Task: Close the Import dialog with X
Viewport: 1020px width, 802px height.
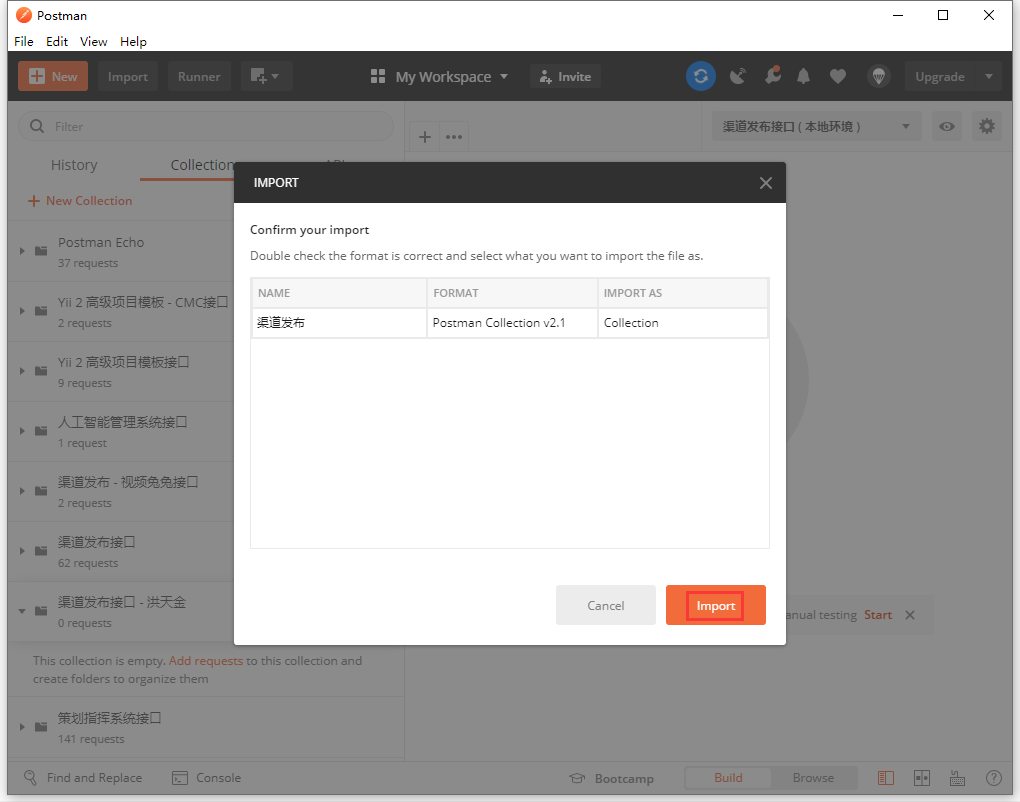Action: coord(765,183)
